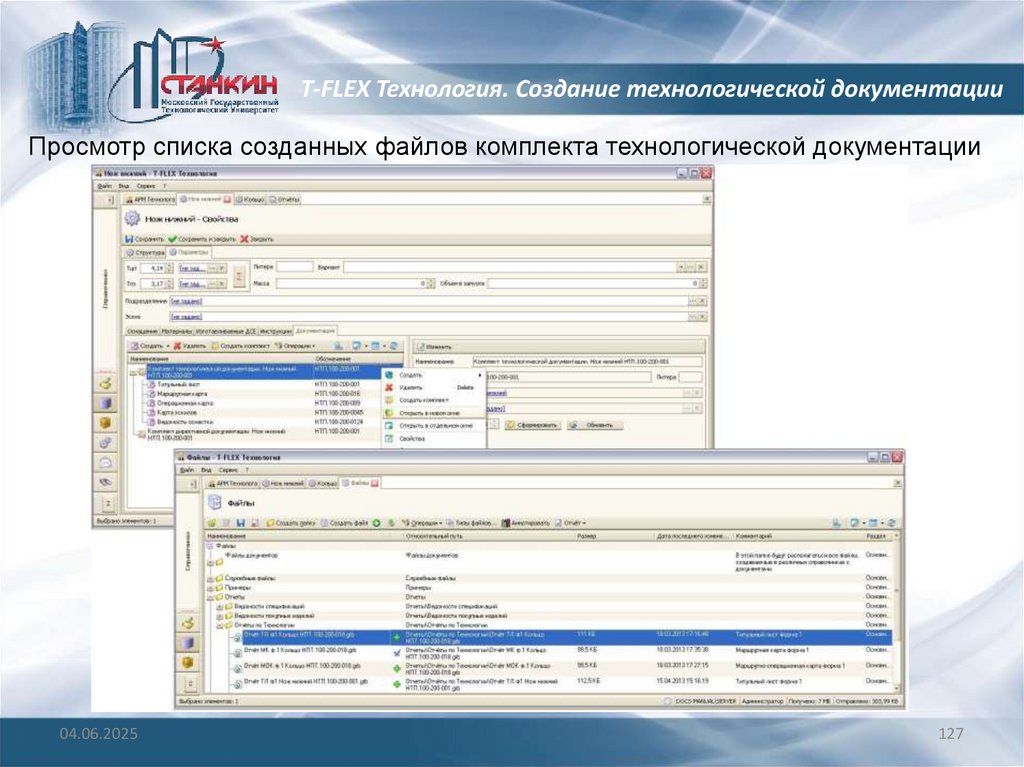The height and width of the screenshot is (767, 1024).
Task: Open the 'Изготавливаемые ДСЕ' tab
Action: point(226,331)
